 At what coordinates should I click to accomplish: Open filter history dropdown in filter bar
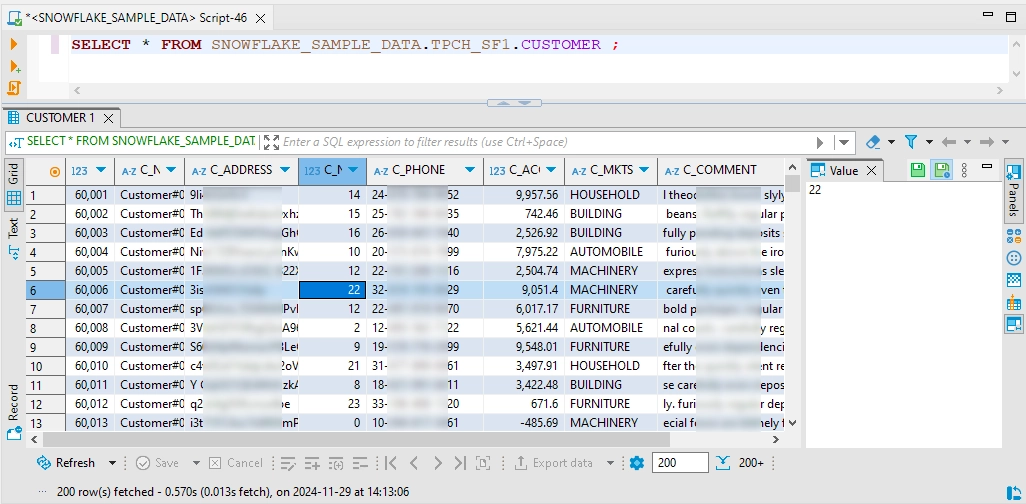click(x=844, y=142)
